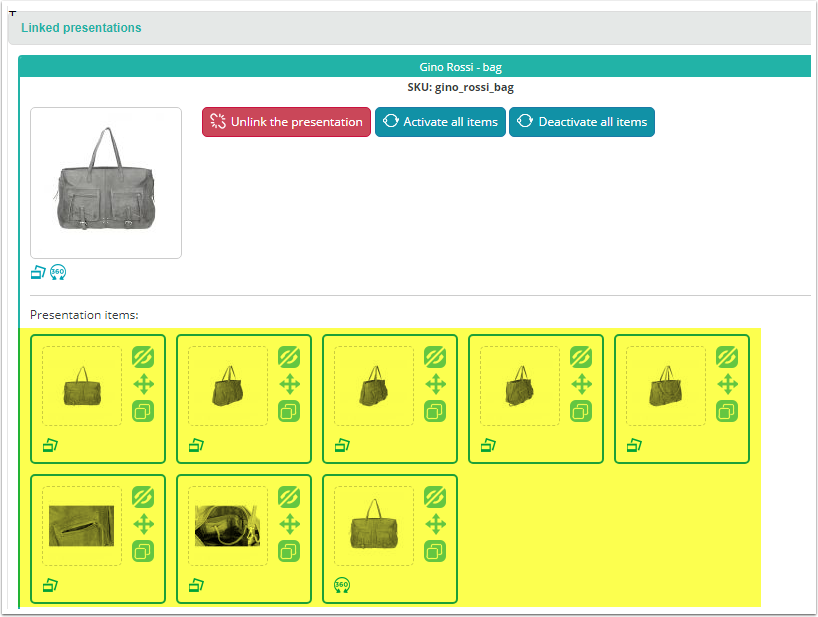Click move arrows on the 360 item

pyautogui.click(x=436, y=524)
